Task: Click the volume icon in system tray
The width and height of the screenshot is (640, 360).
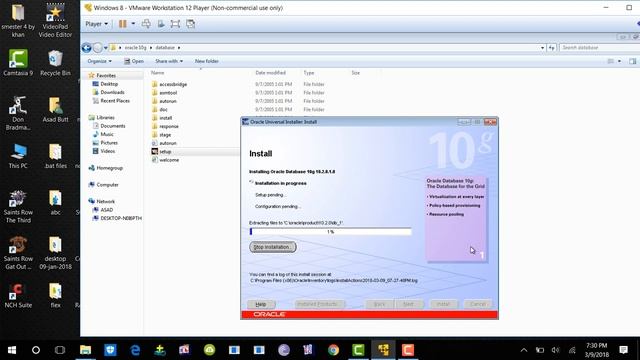Action: [556, 350]
